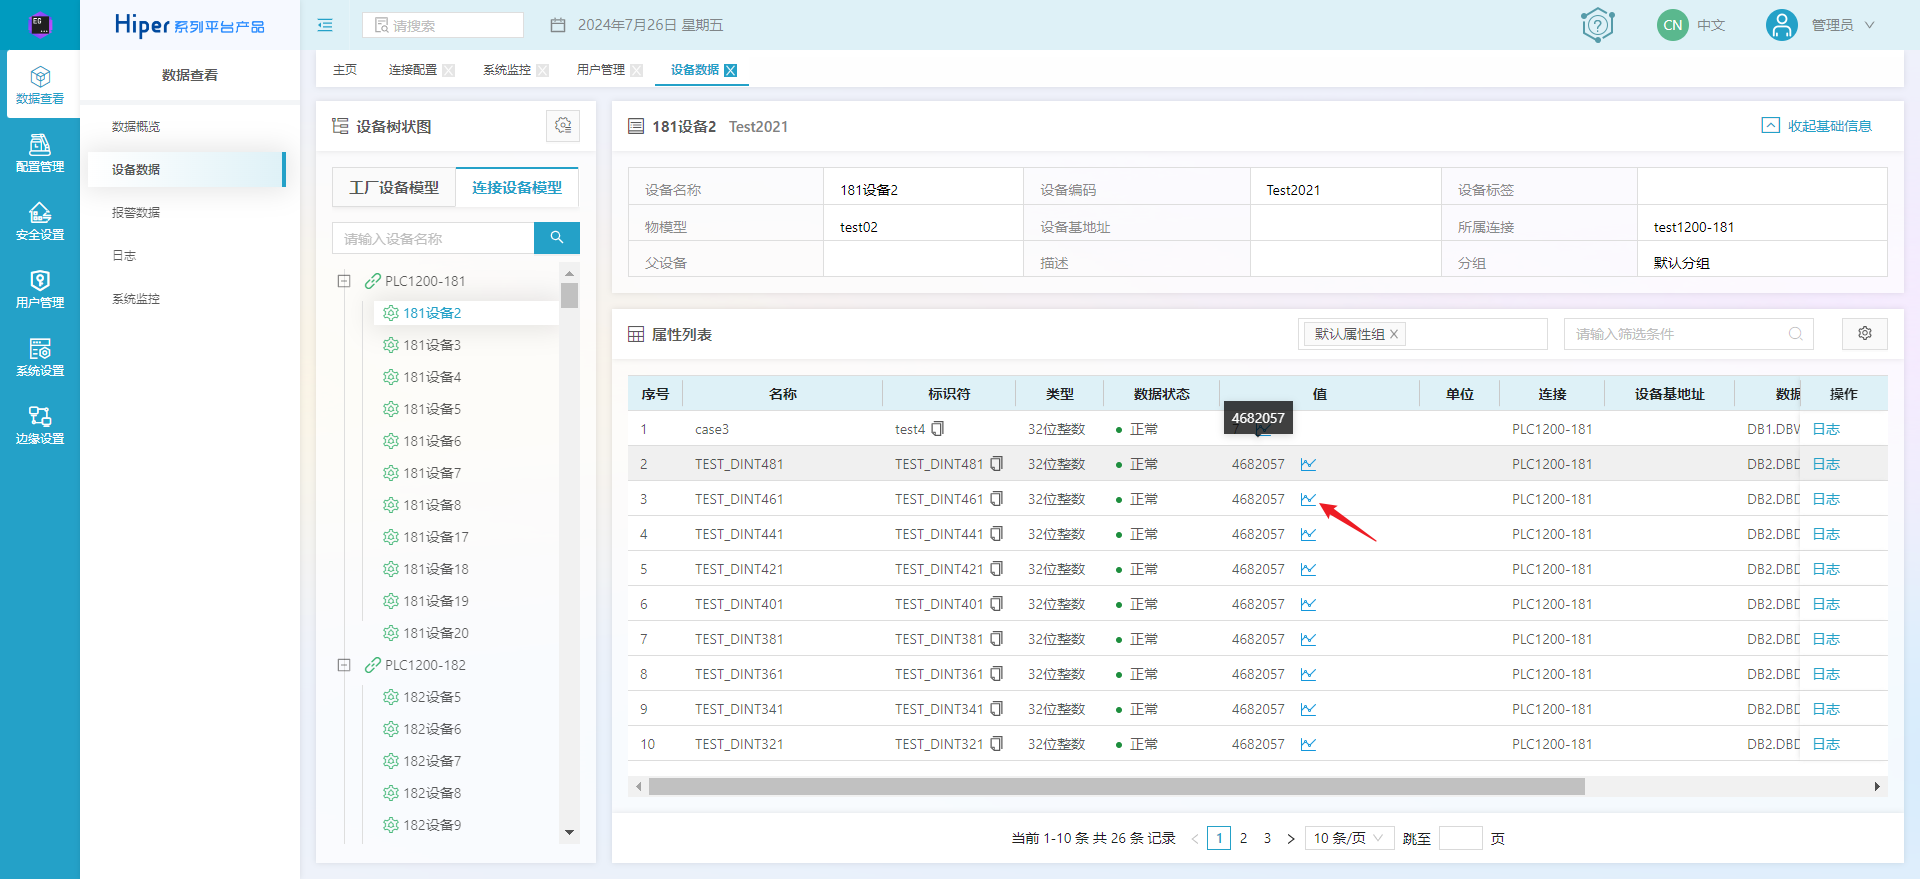Image resolution: width=1920 pixels, height=879 pixels.
Task: Open 系统监控 in the side menu
Action: (136, 299)
